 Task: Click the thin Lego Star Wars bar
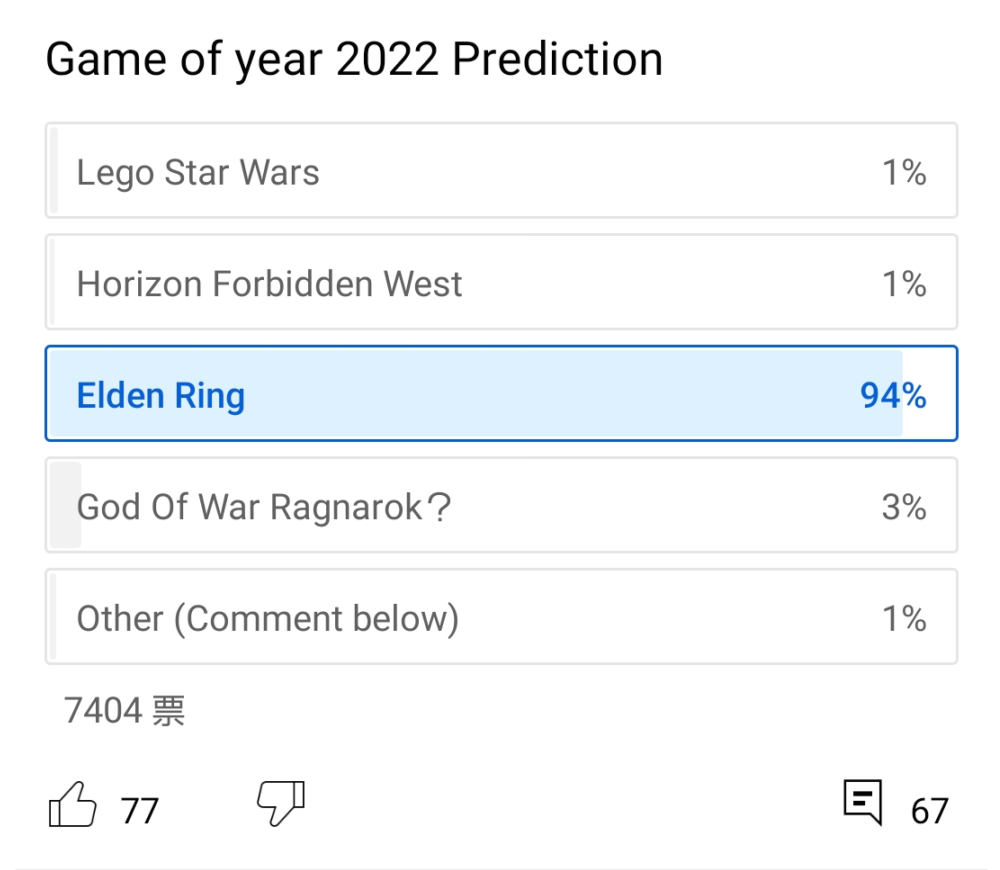pos(54,170)
